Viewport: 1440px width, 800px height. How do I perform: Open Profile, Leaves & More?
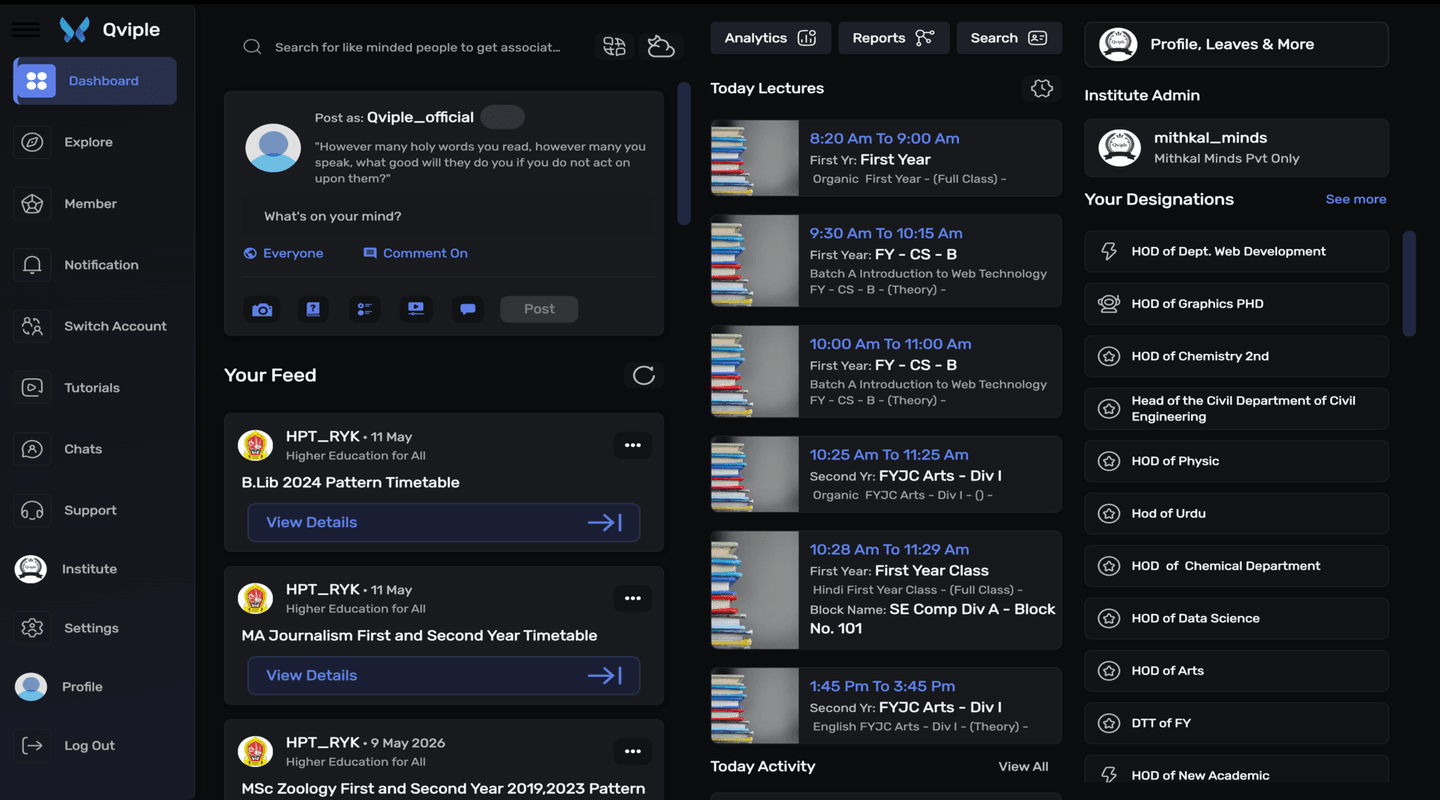coord(1236,44)
